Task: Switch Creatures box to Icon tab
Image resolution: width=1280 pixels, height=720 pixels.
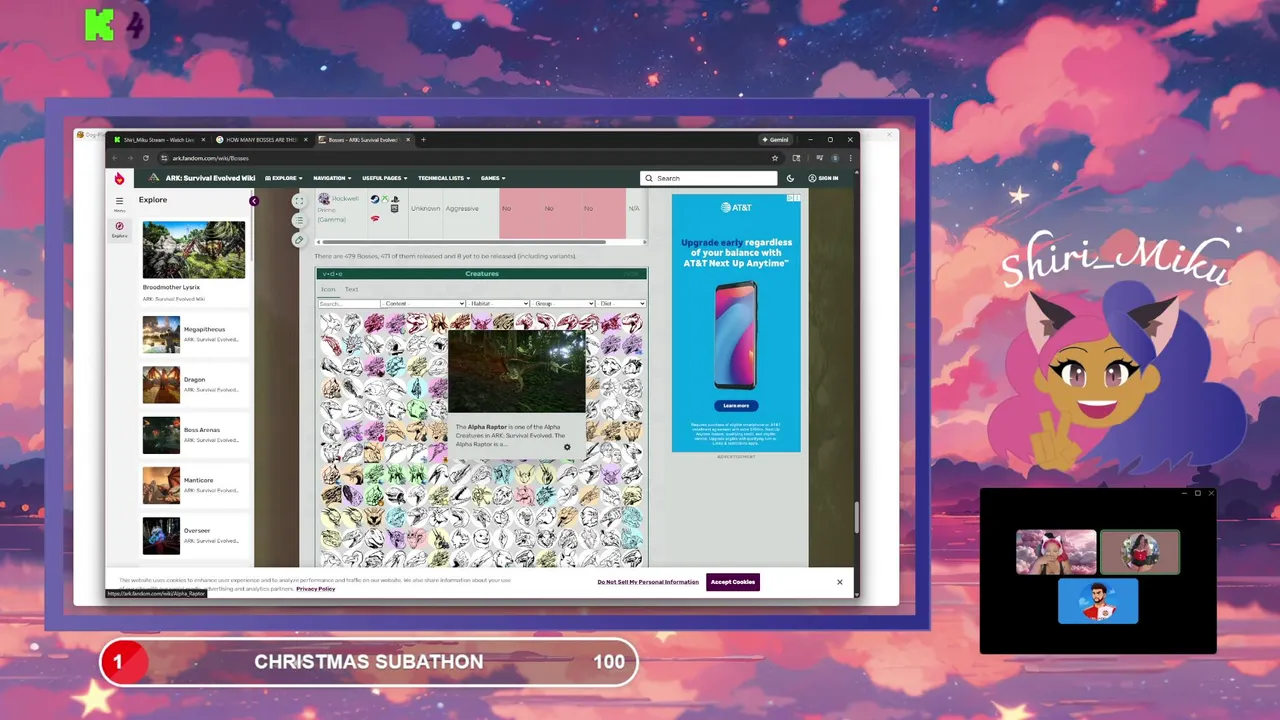Action: click(328, 289)
